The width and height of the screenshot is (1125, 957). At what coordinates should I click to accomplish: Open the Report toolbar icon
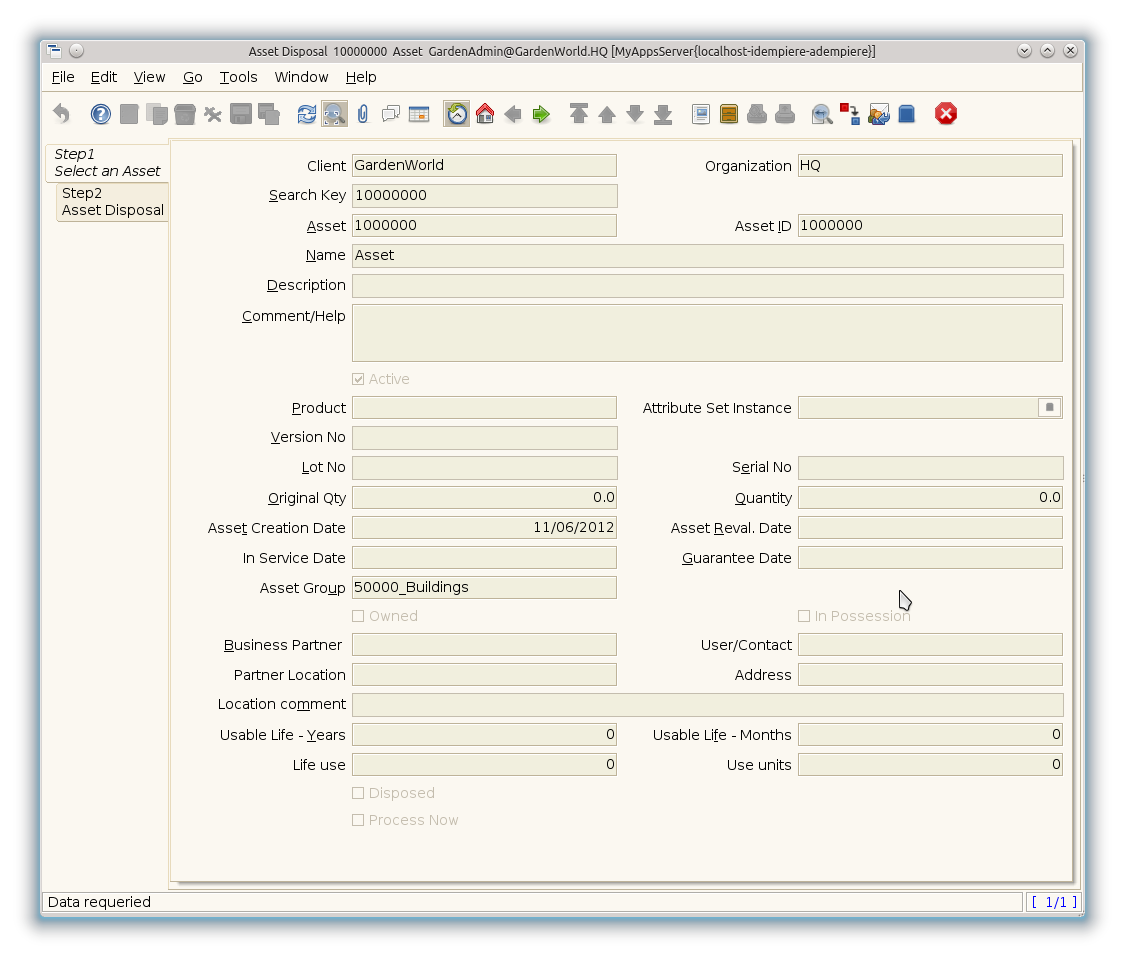coord(699,113)
